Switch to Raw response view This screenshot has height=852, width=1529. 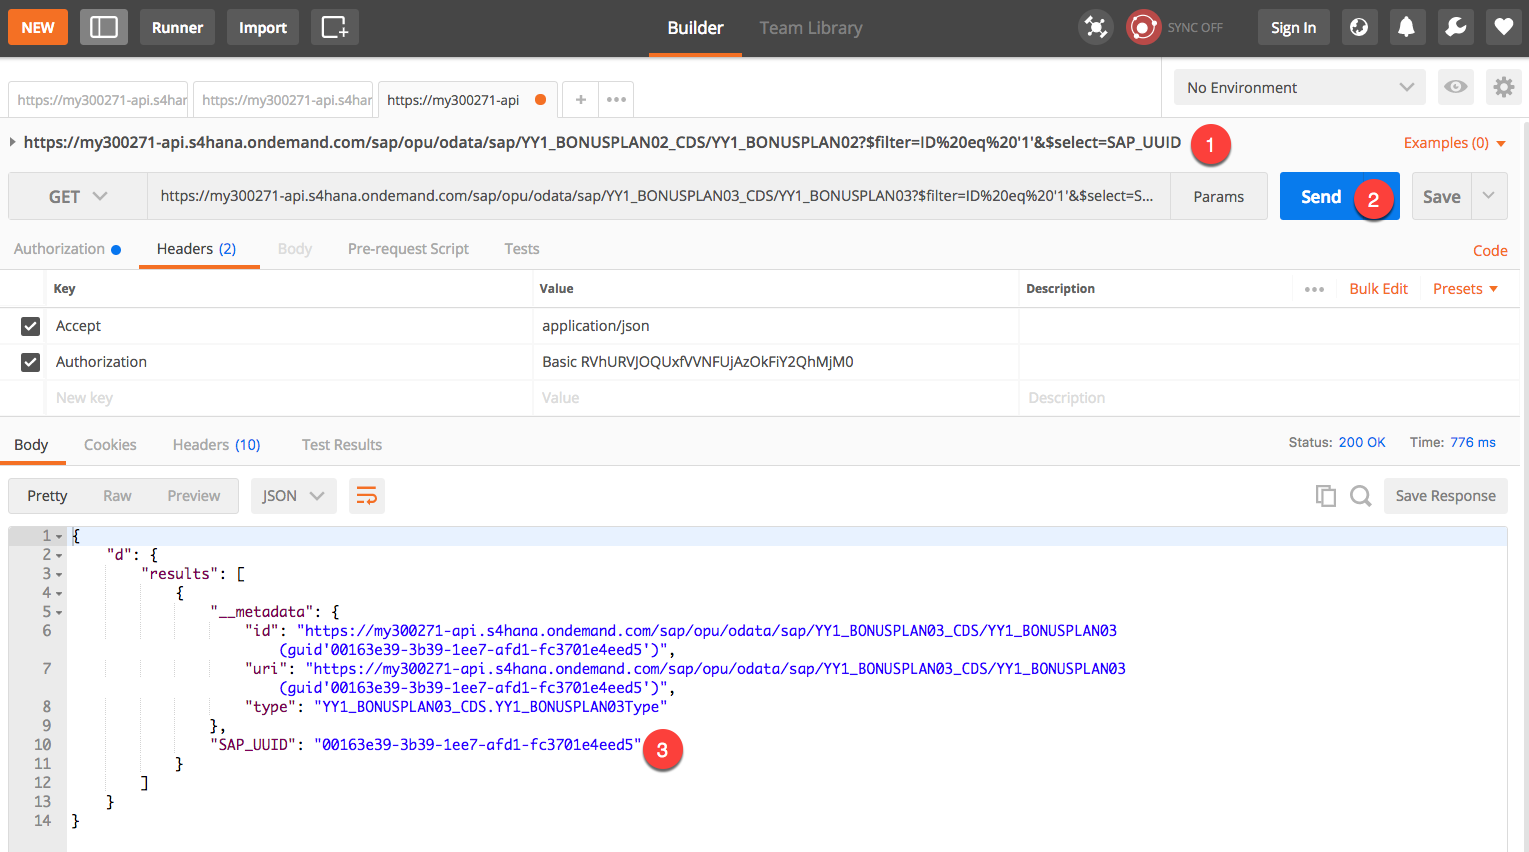(117, 496)
